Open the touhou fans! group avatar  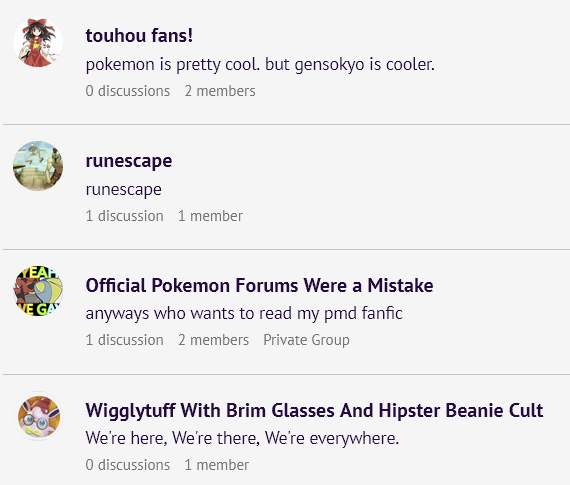38,43
